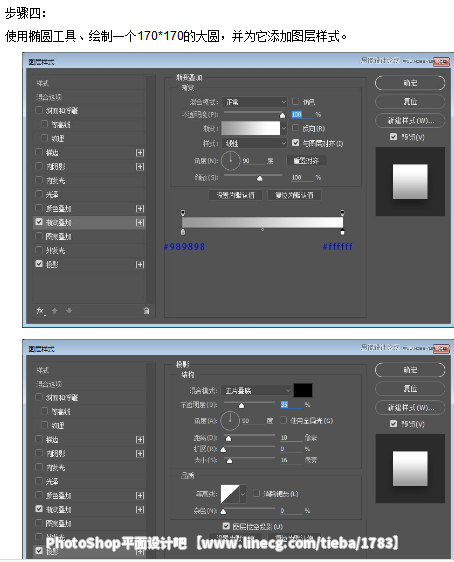
Task: Open gradient style dropdown showing Linear
Action: point(254,143)
